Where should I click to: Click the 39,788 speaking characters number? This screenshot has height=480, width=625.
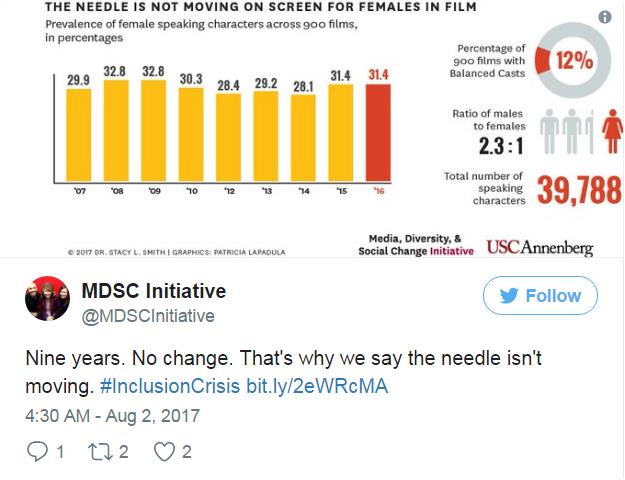click(x=579, y=190)
